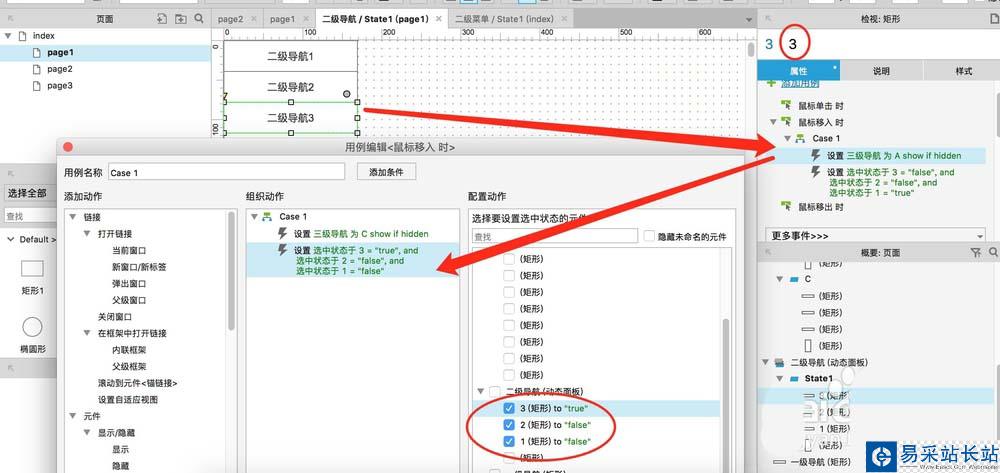Image resolution: width=1000 pixels, height=473 pixels.
Task: Close the 二级导航 / State1 (page1) tab
Action: pyautogui.click(x=439, y=19)
